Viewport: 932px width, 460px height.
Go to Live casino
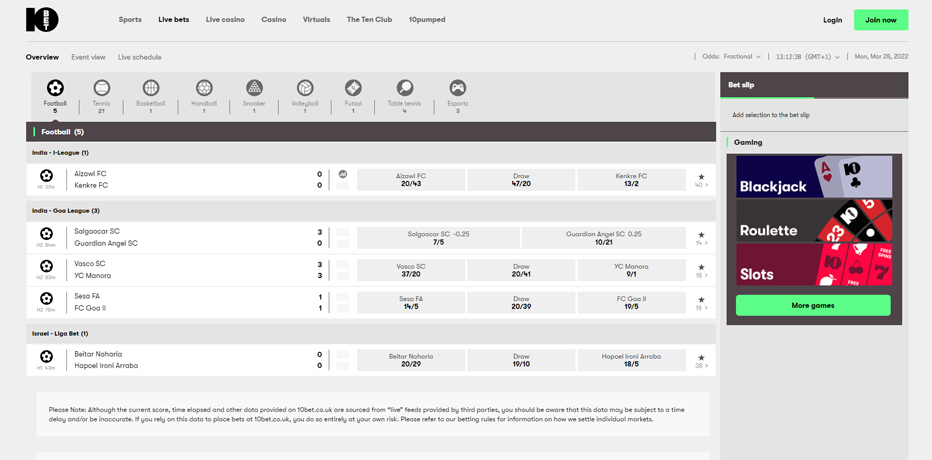point(225,20)
